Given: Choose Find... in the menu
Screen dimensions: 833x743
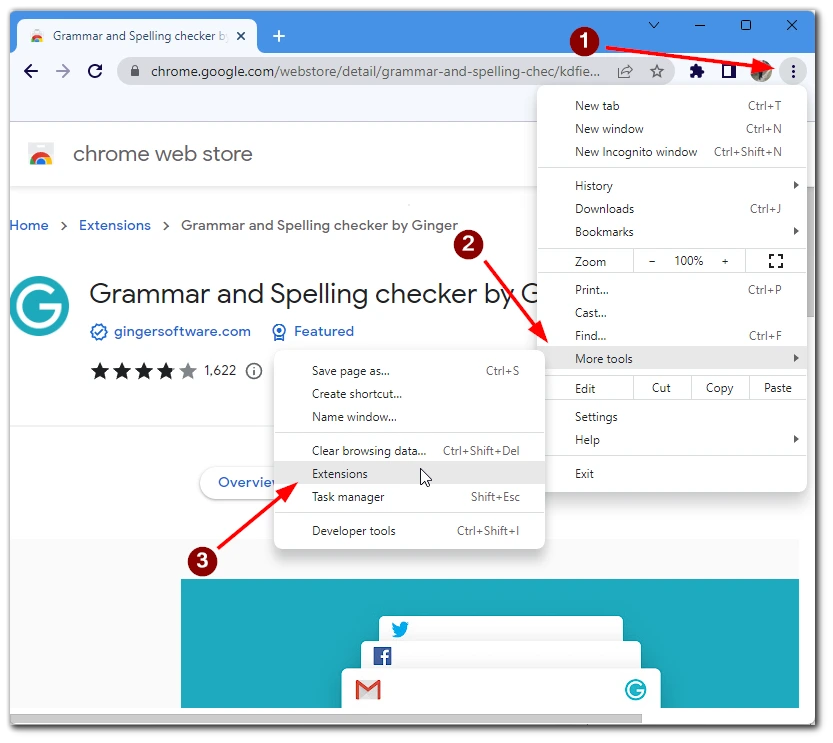Looking at the screenshot, I should click(x=672, y=336).
